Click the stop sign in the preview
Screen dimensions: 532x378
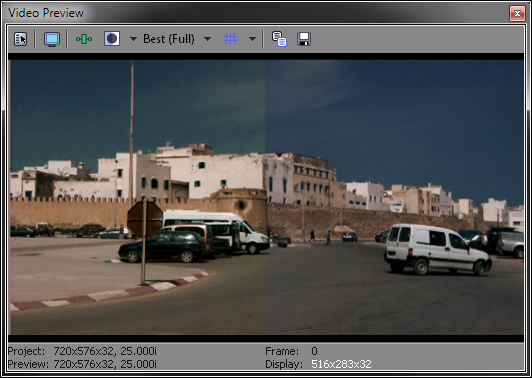click(x=145, y=219)
